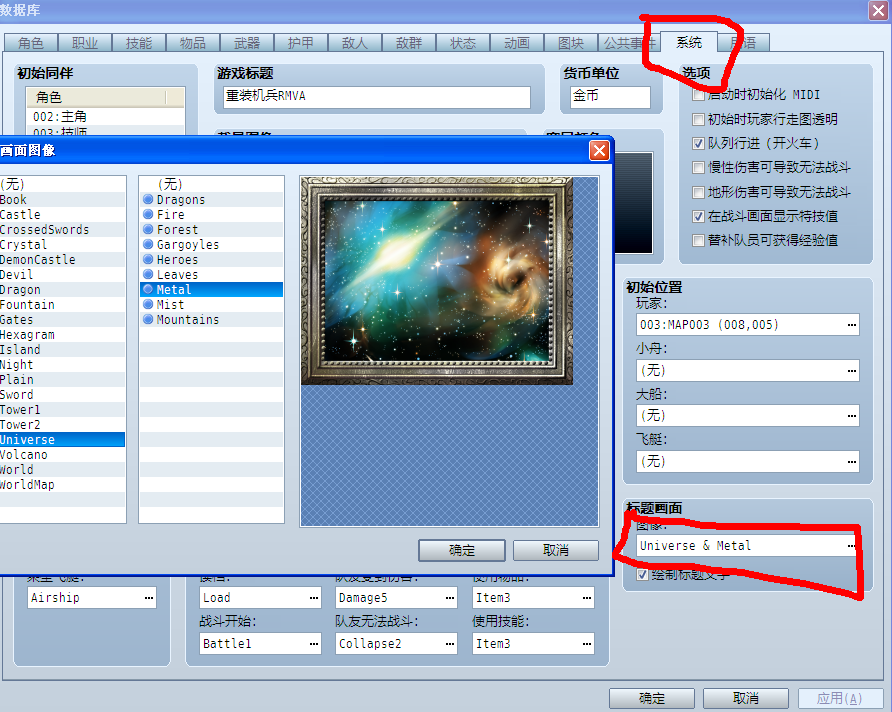892x712 pixels.
Task: Click the 货币单位 field 金币
Action: [610, 97]
